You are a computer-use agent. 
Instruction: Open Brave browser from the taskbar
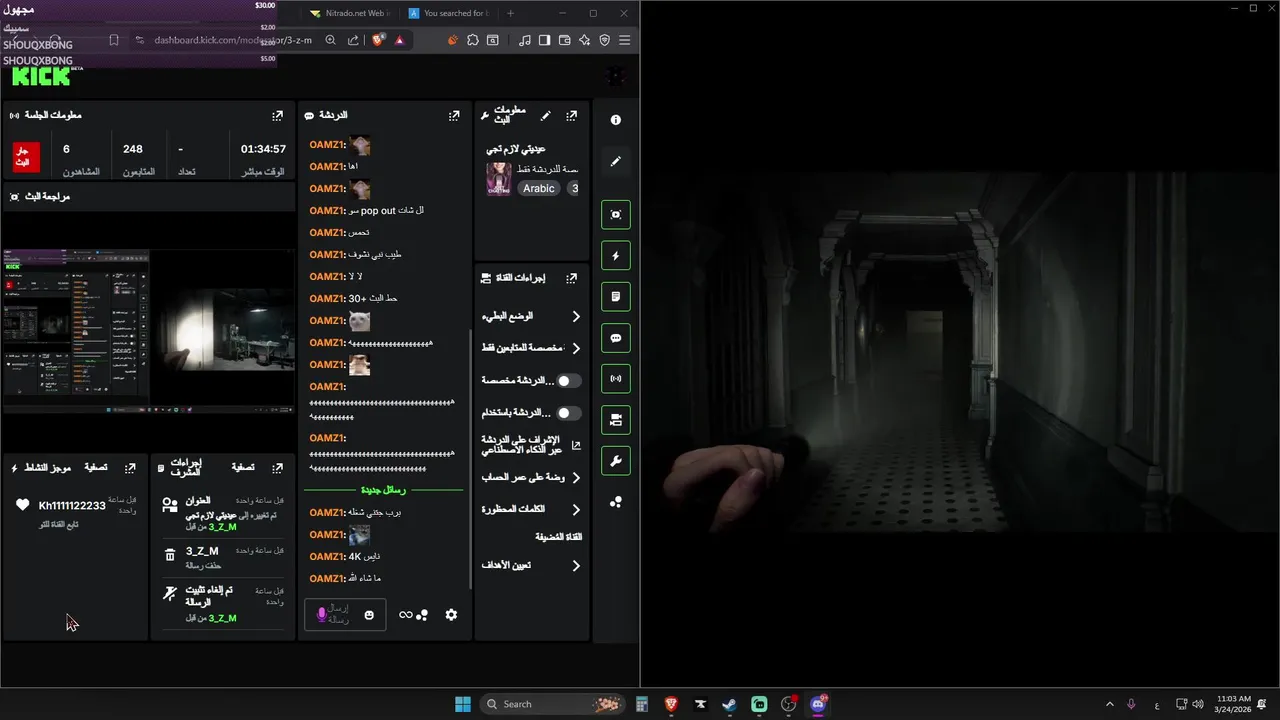[x=671, y=704]
